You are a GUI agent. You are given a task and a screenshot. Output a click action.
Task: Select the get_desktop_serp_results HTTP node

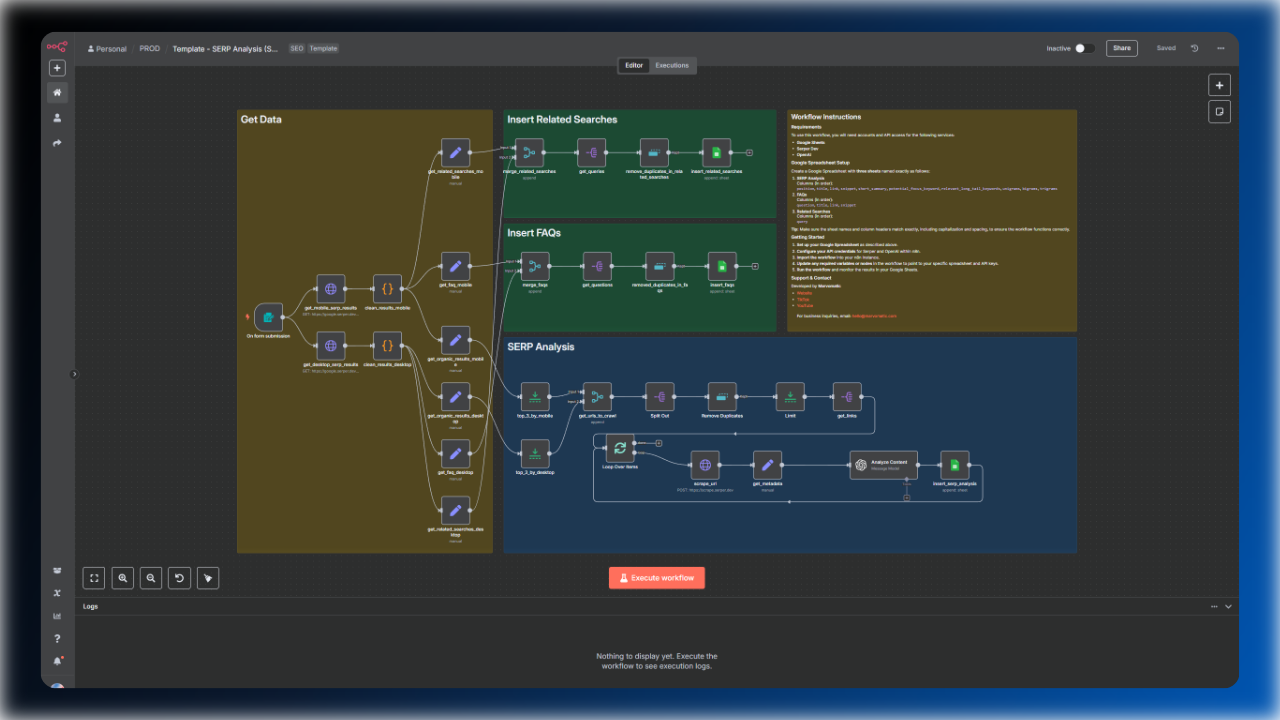[x=331, y=346]
